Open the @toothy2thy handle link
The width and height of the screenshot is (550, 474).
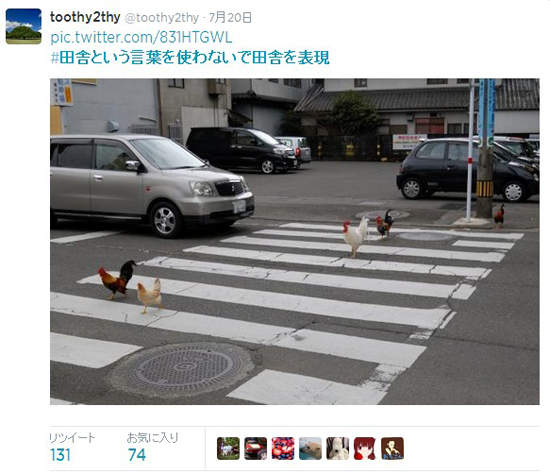(162, 18)
